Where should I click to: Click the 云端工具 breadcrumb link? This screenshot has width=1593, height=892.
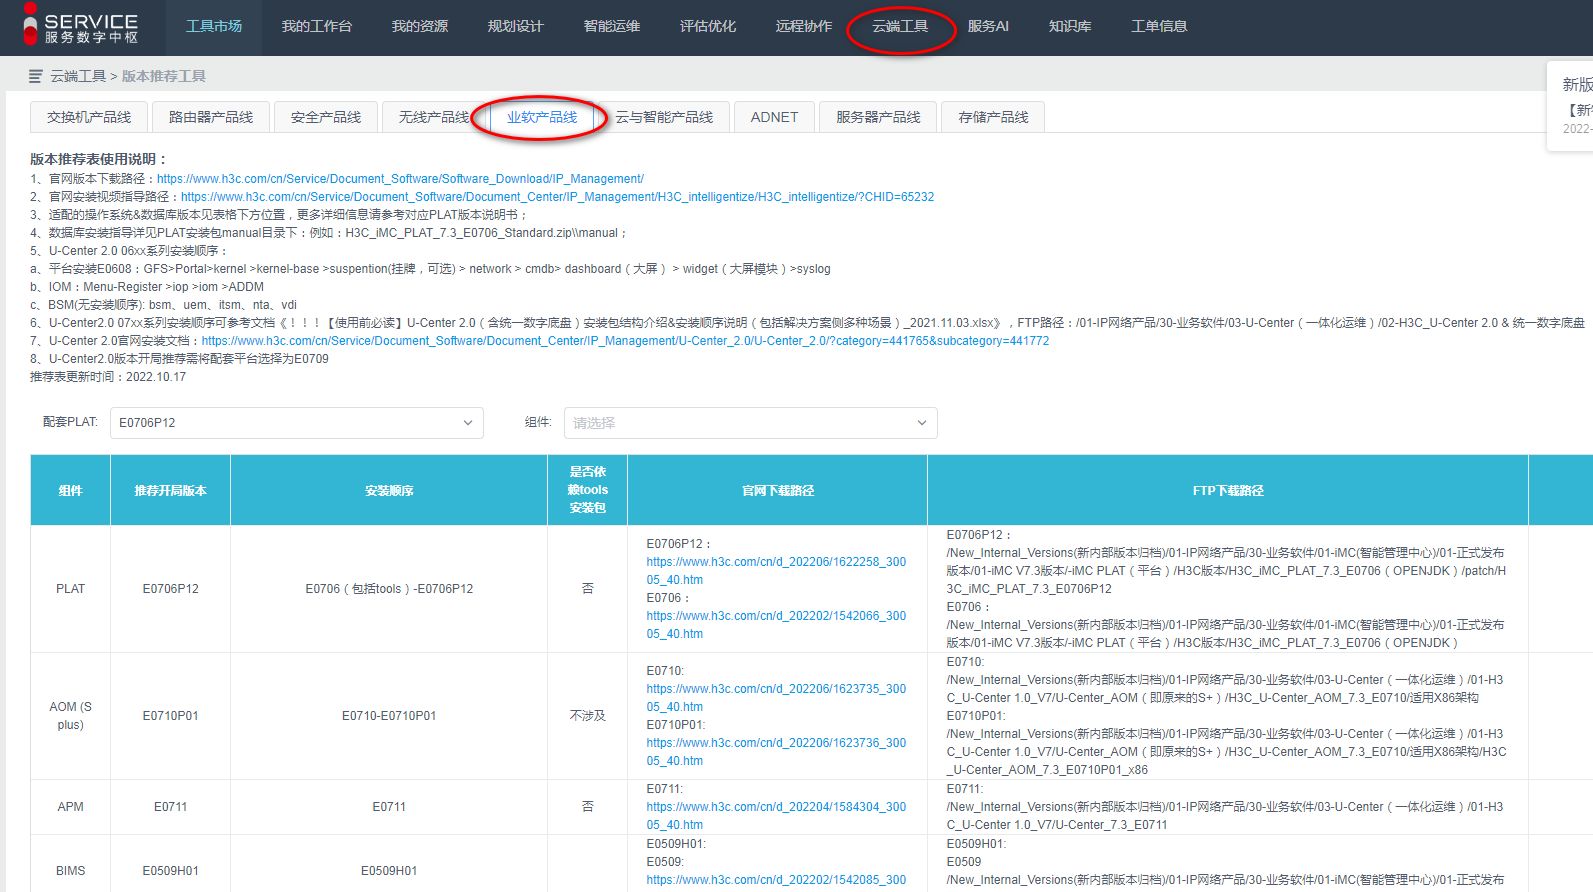pyautogui.click(x=78, y=76)
